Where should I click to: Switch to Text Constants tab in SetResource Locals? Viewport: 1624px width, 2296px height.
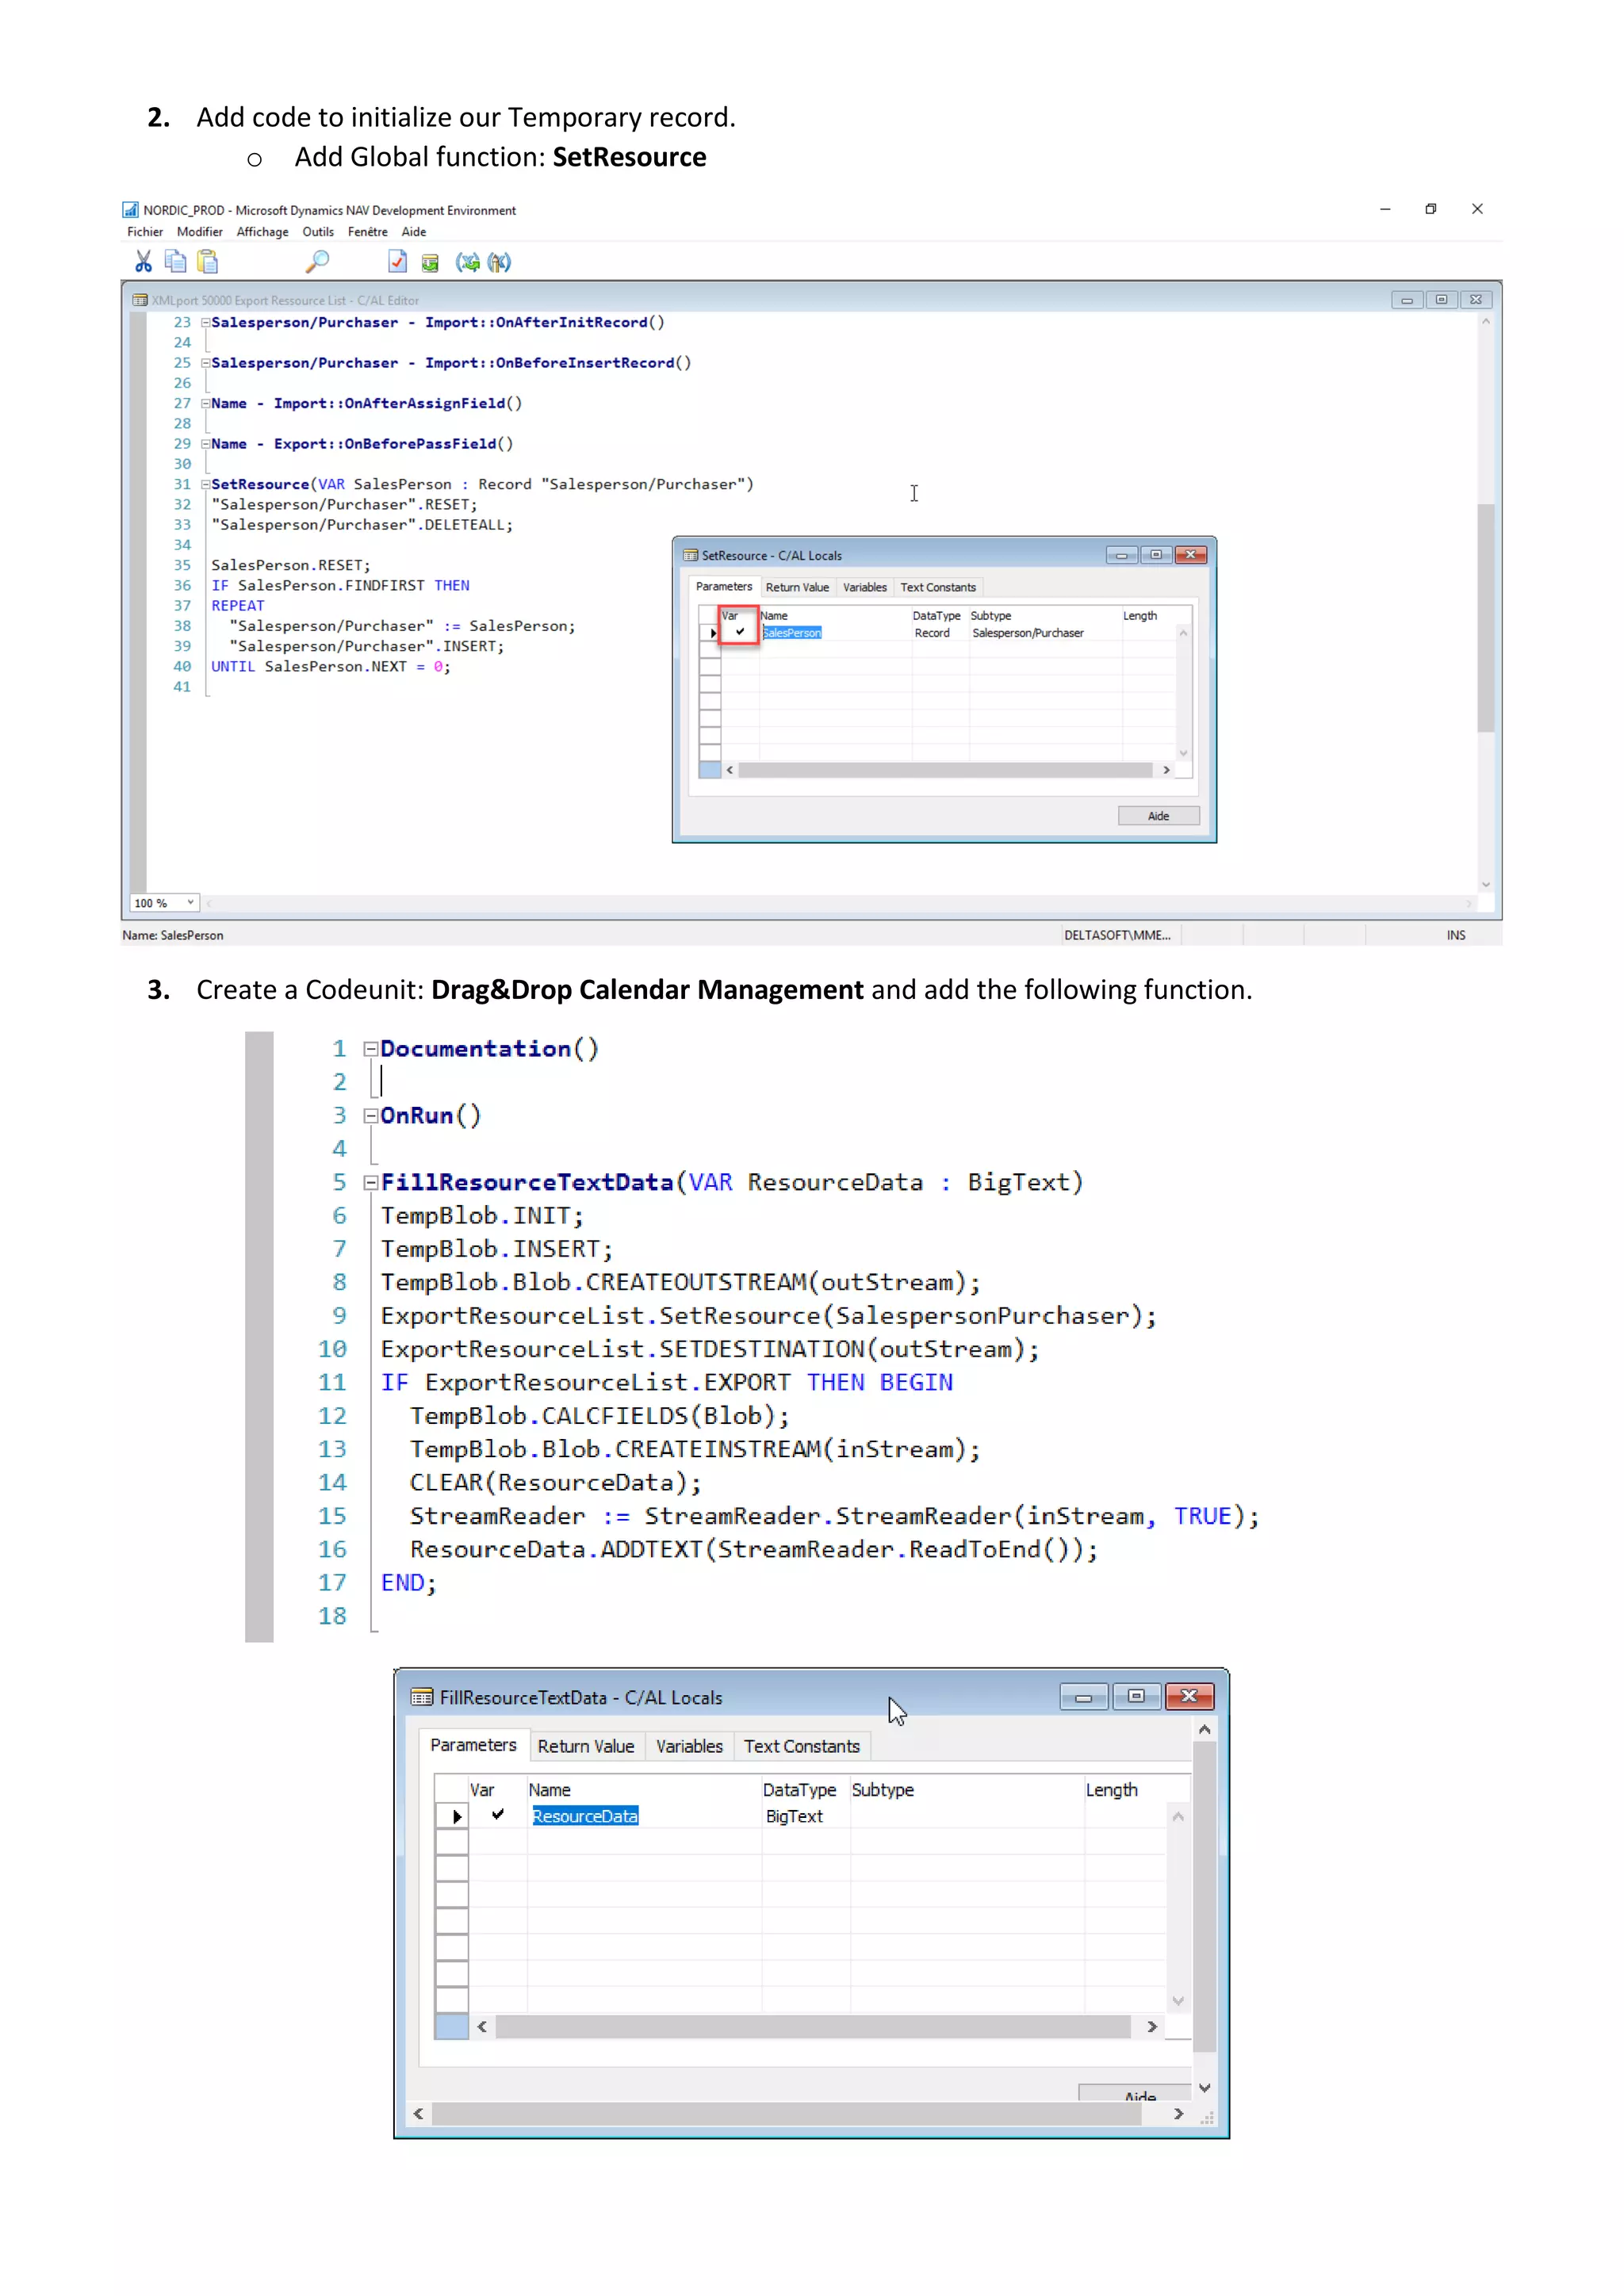(938, 587)
